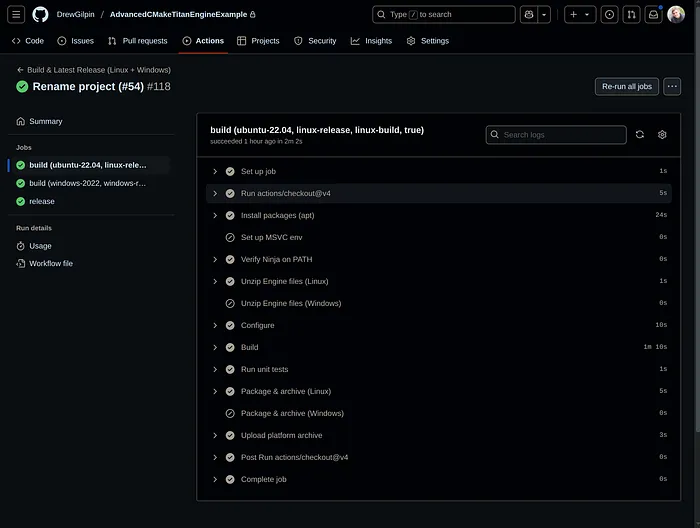Expand the Build step chevron
This screenshot has width=700, height=528.
[215, 347]
